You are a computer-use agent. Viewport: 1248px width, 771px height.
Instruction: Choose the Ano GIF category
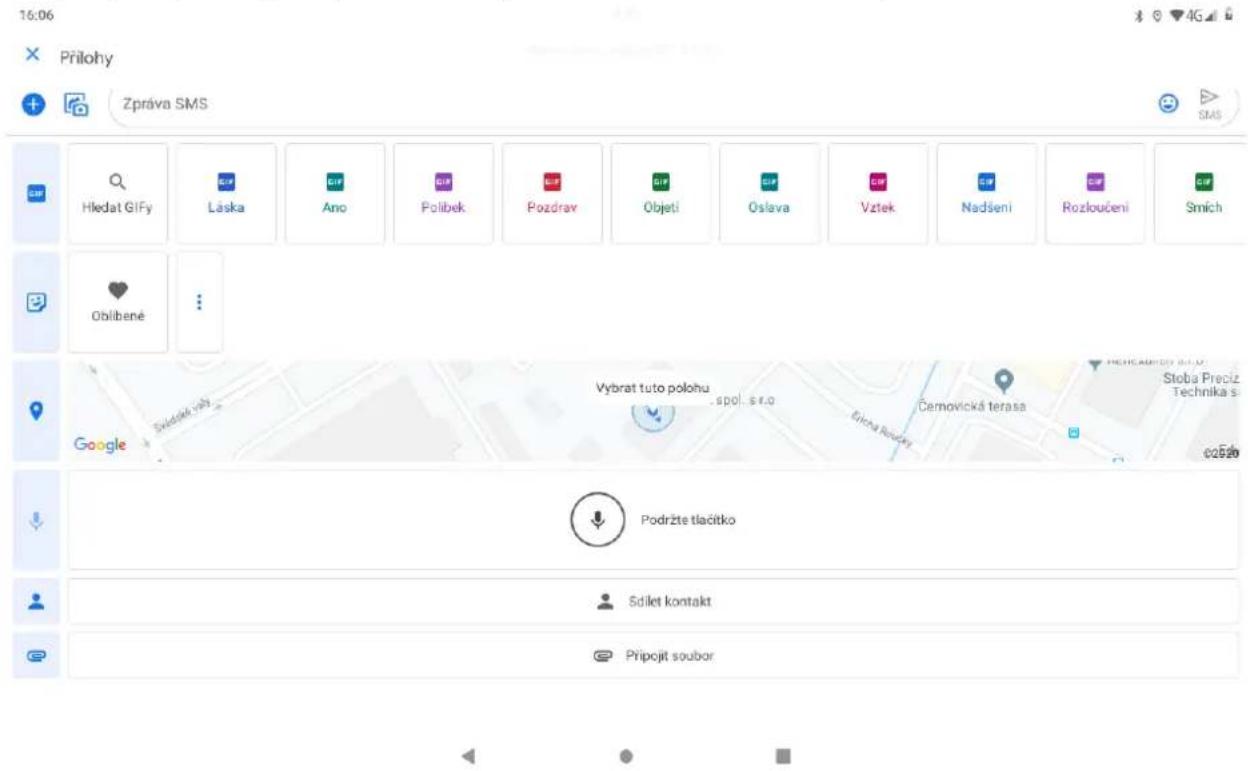coord(335,193)
